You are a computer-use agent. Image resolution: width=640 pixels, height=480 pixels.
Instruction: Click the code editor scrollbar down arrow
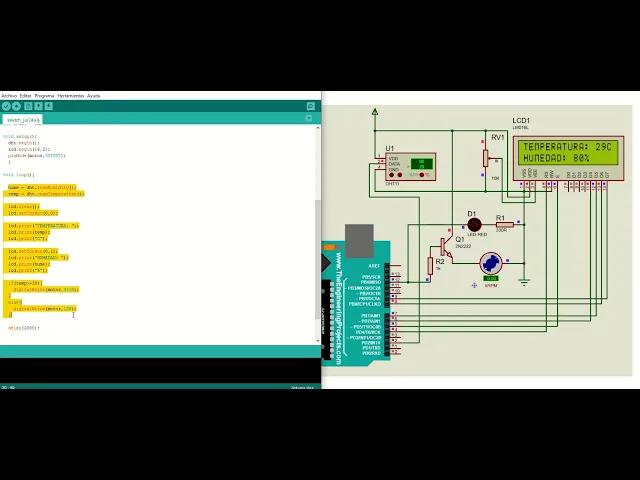[x=318, y=340]
